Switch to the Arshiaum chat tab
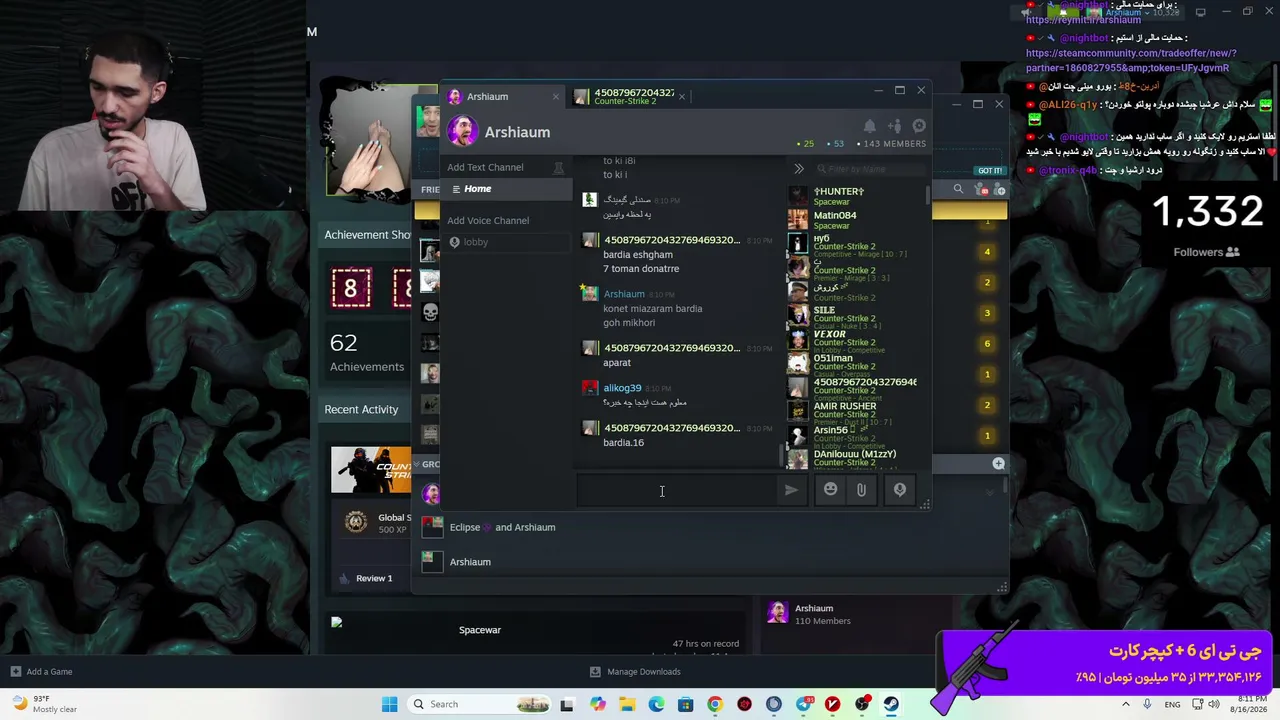This screenshot has height=720, width=1280. point(503,96)
